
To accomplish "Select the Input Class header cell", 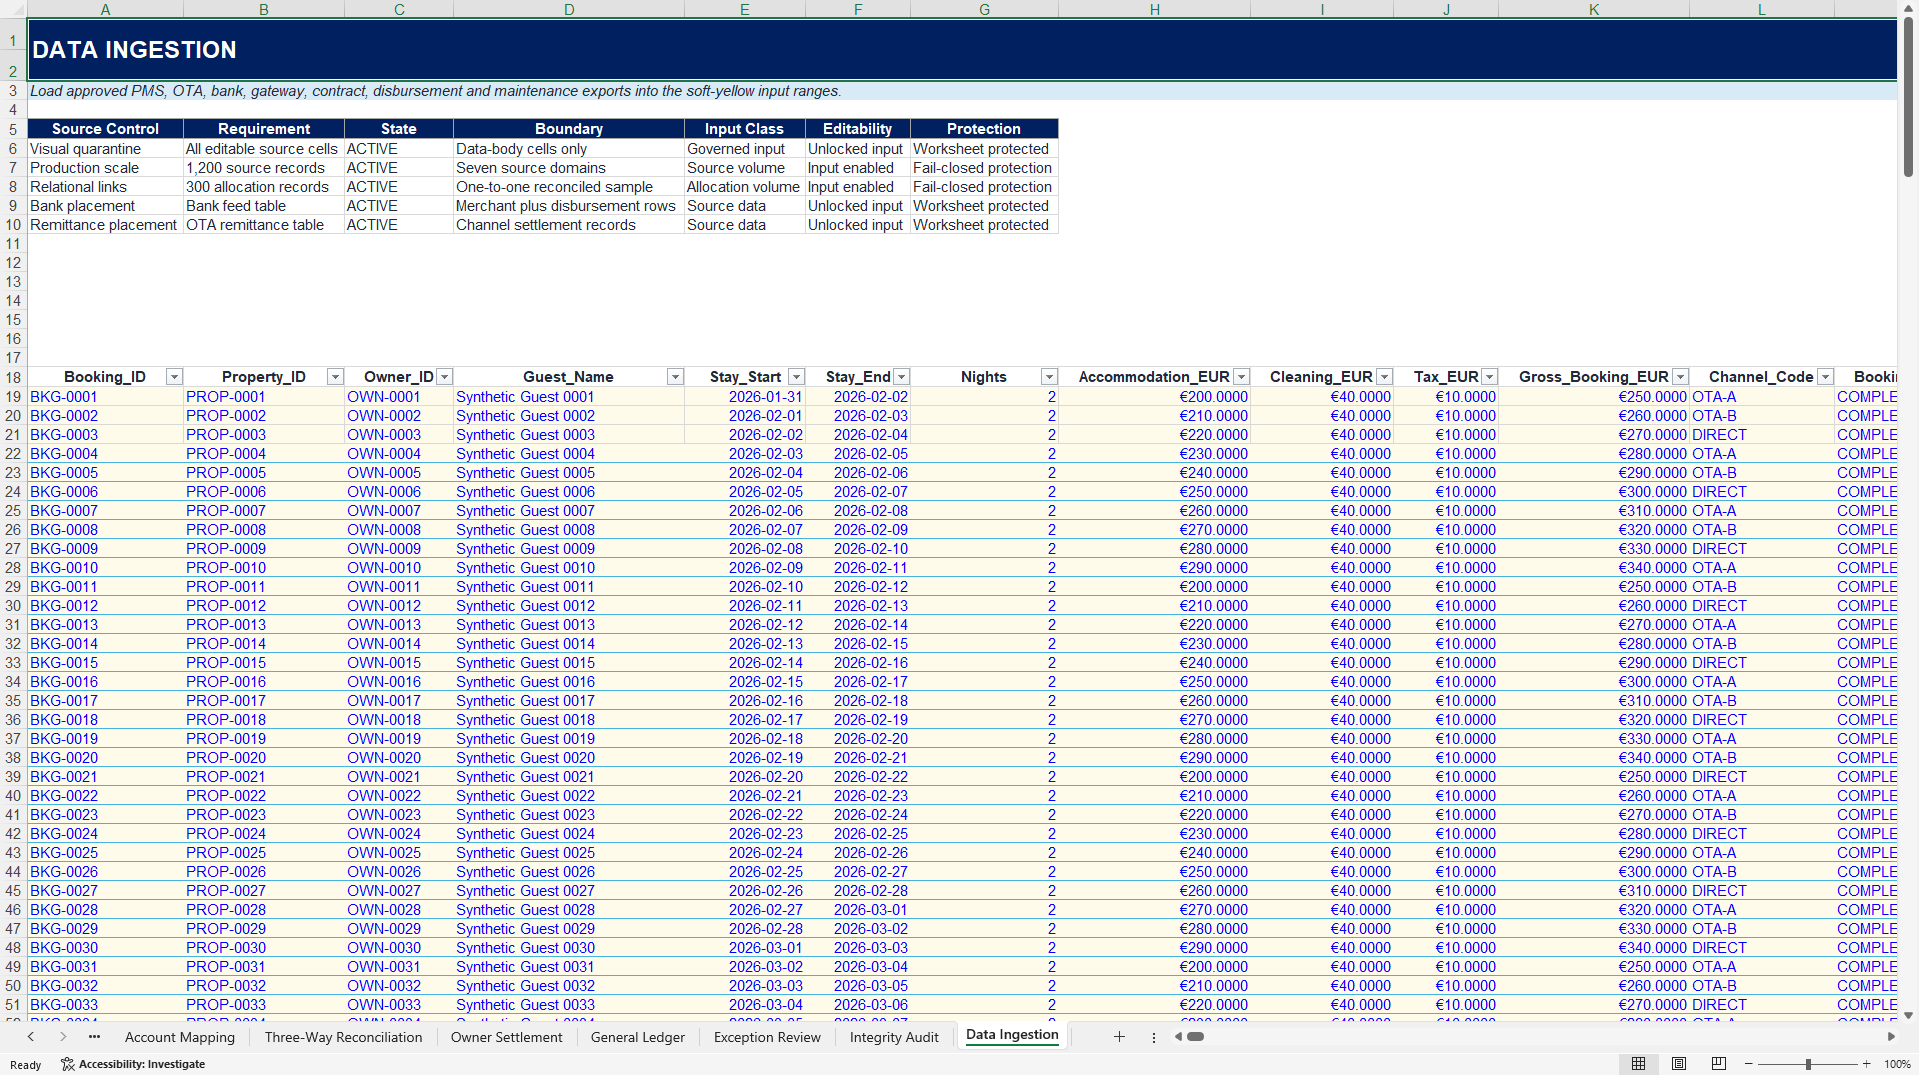I will [745, 129].
